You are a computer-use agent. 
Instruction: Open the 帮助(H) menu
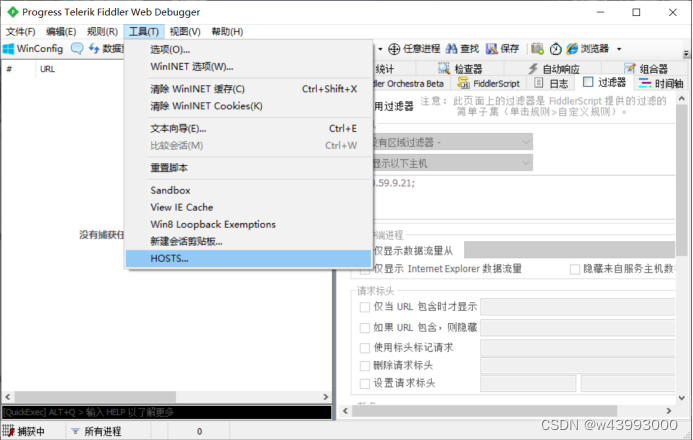point(227,31)
